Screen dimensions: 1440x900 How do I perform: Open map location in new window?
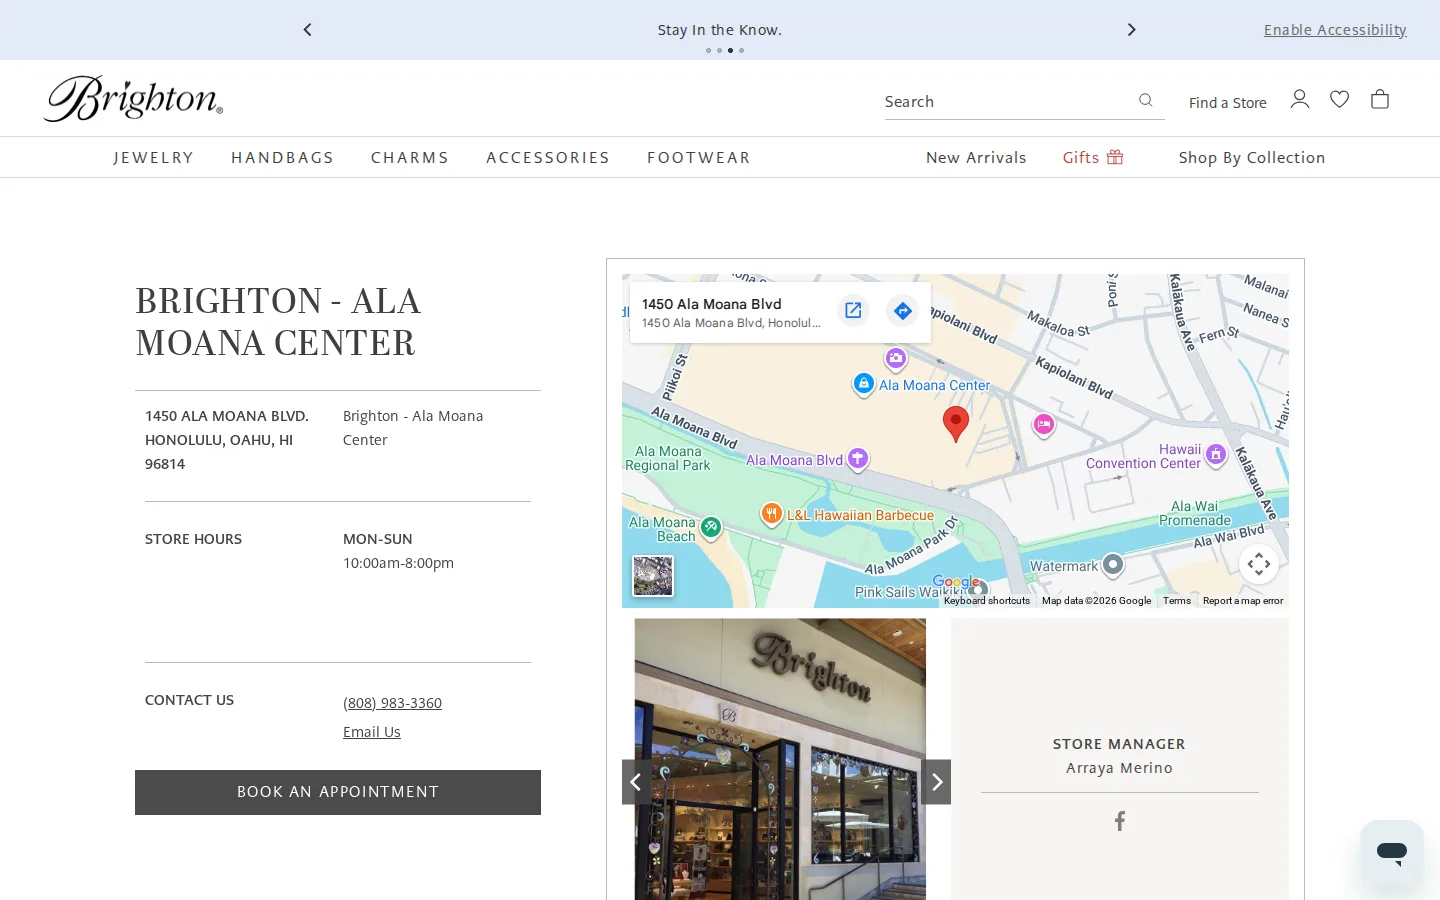(x=853, y=311)
